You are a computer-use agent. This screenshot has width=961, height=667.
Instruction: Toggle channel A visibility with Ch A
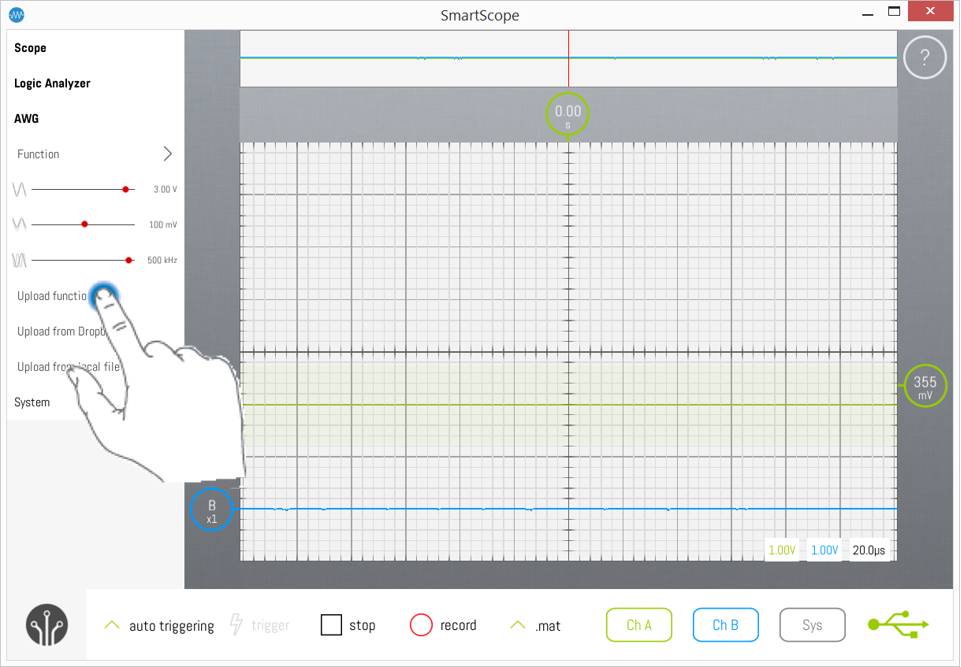click(x=639, y=625)
